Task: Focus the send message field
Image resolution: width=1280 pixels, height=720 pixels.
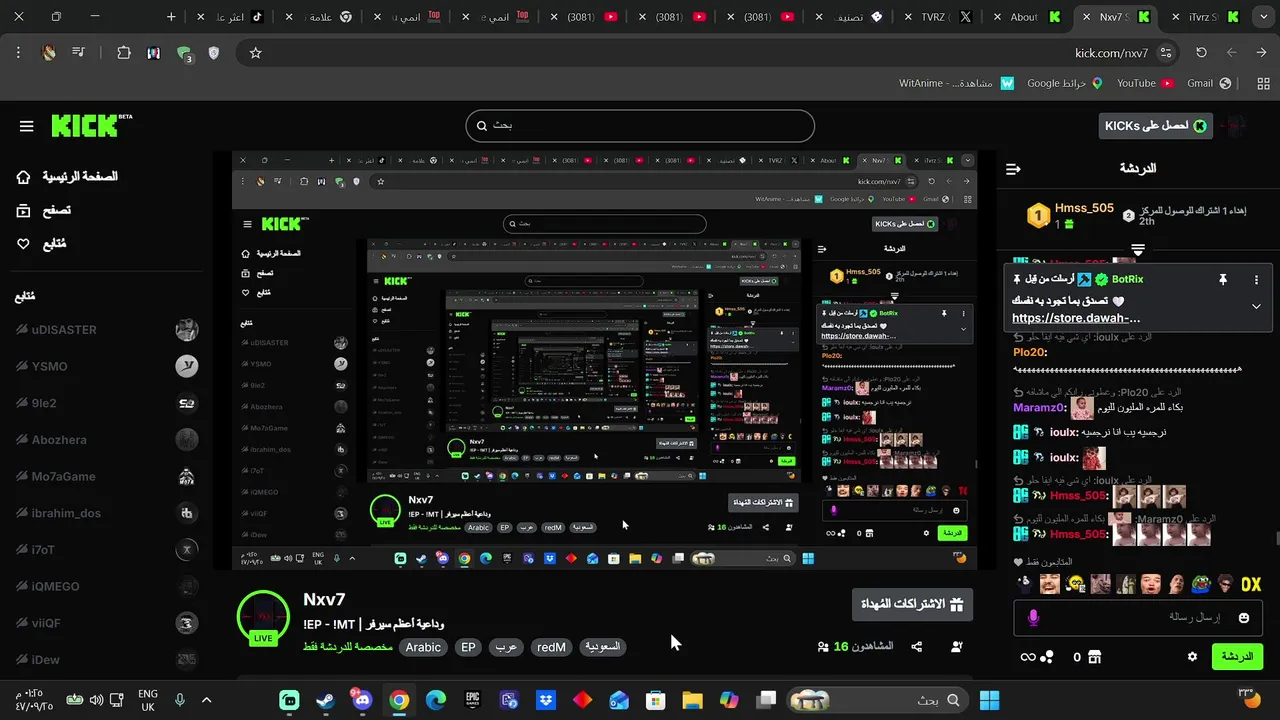Action: [1140, 618]
